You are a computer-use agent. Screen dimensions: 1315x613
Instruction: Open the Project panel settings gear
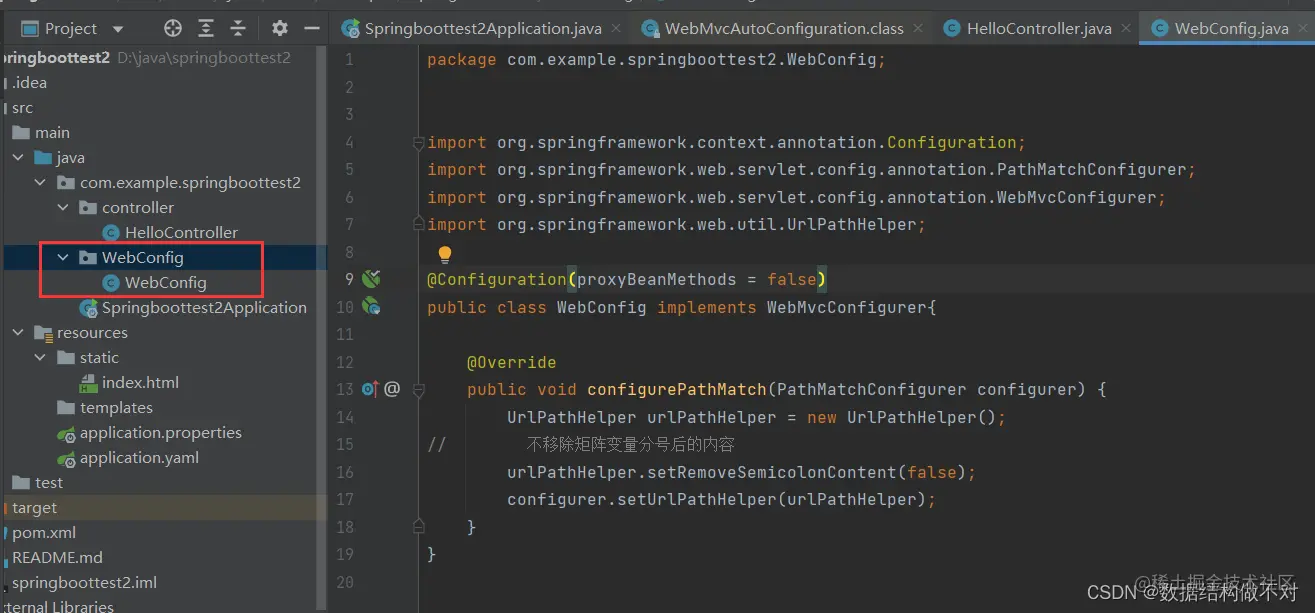(x=280, y=29)
